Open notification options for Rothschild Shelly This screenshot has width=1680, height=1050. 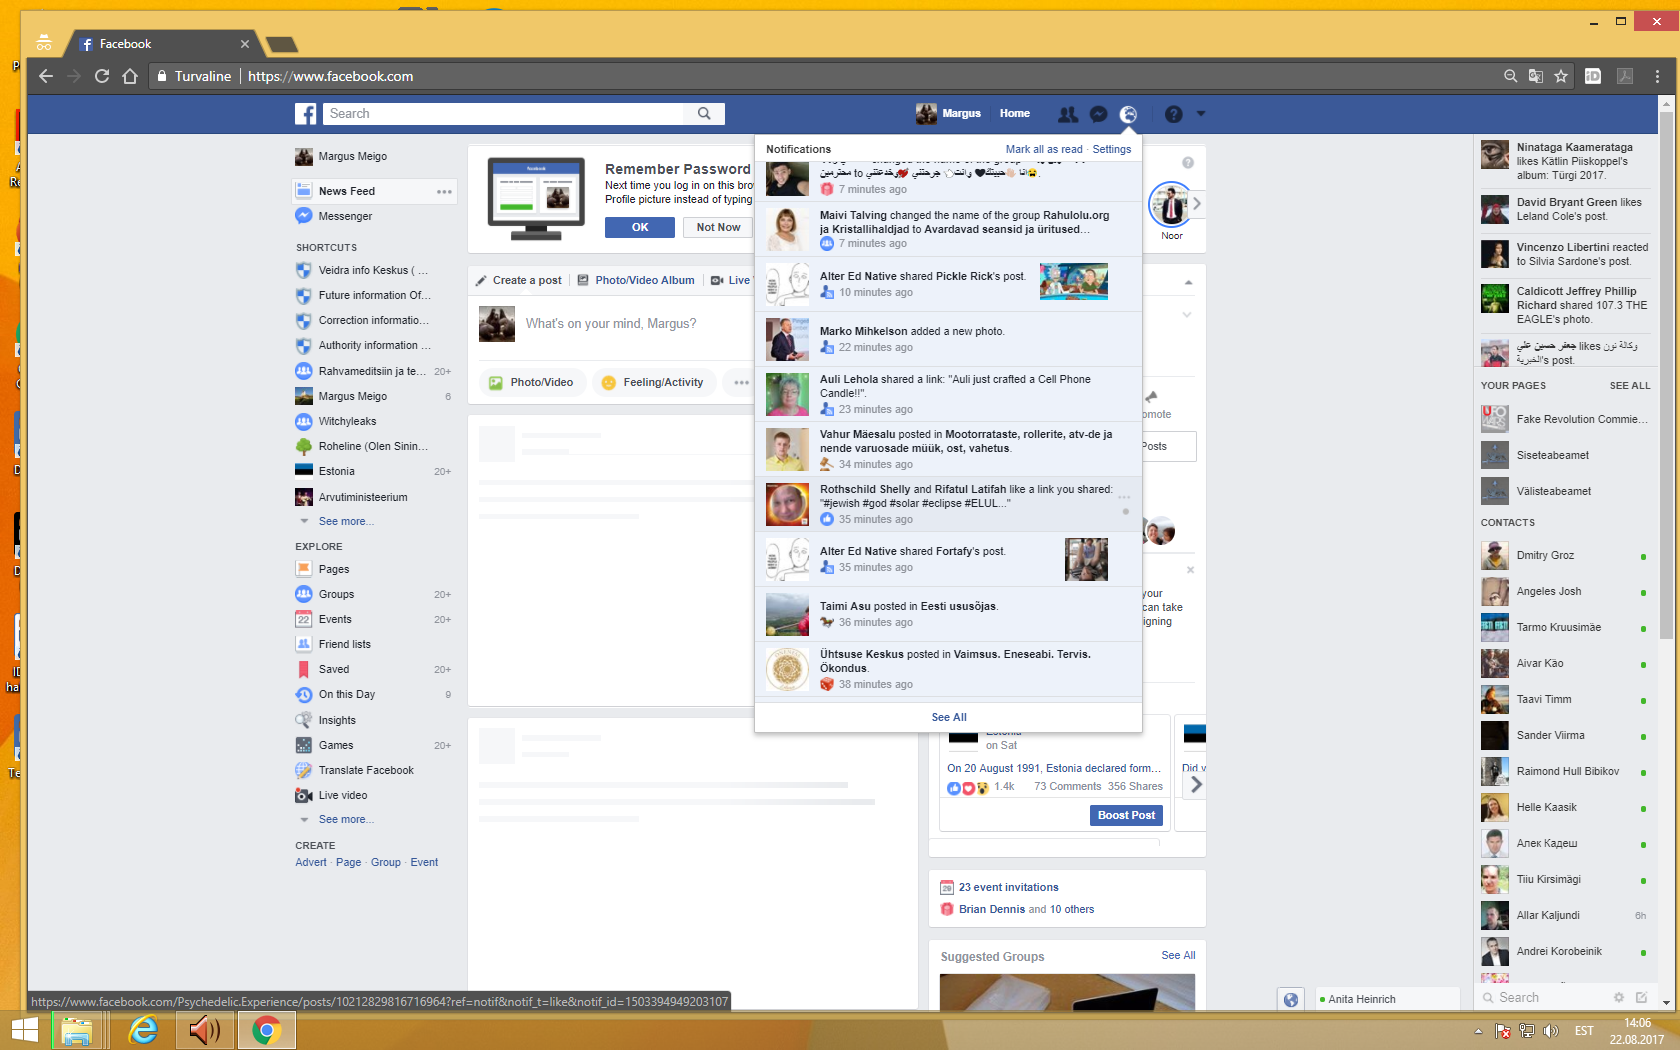(1124, 497)
